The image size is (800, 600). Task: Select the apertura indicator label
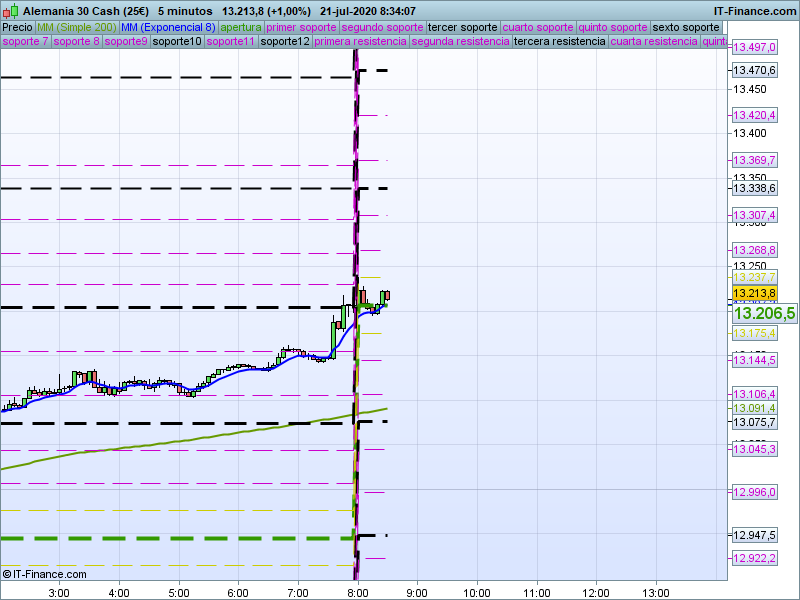click(x=241, y=27)
